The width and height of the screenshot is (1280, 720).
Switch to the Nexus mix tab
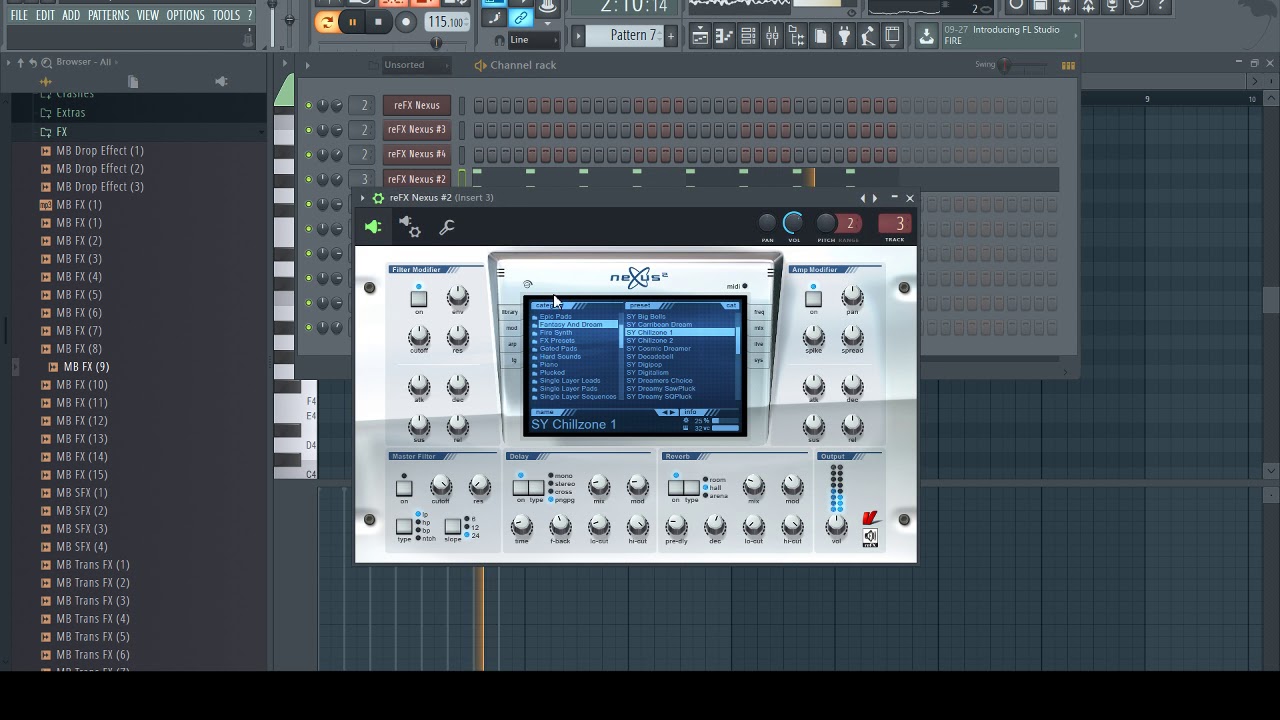pyautogui.click(x=759, y=328)
